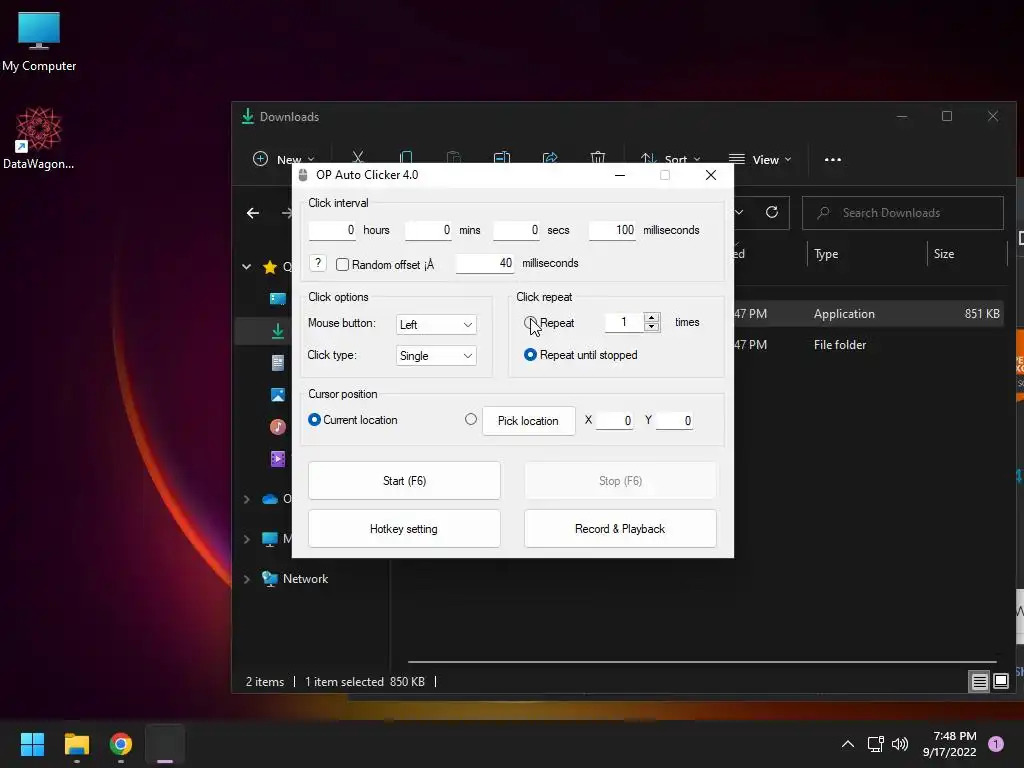
Task: Increase the repeat count with up arrow
Action: (651, 317)
